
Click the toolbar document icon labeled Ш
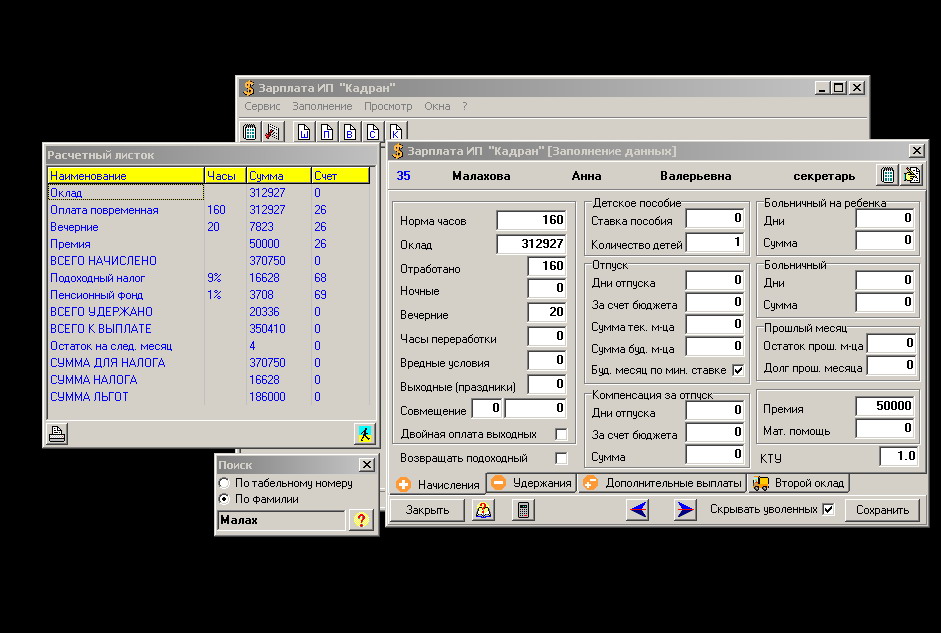[303, 132]
